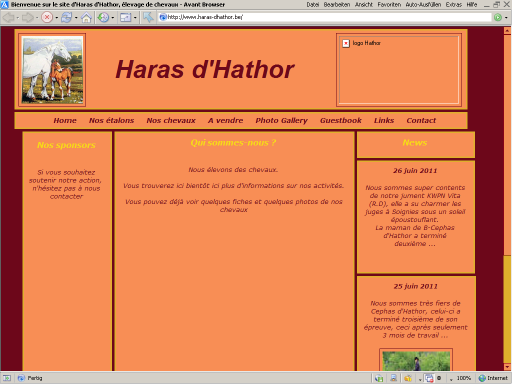Click the page scrollbar up arrow
Image resolution: width=512 pixels, height=384 pixels.
point(507,31)
